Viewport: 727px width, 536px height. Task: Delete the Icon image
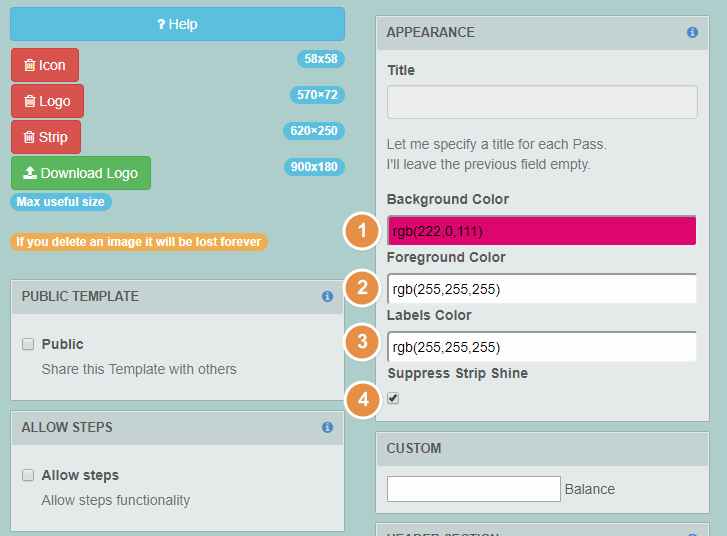click(45, 65)
